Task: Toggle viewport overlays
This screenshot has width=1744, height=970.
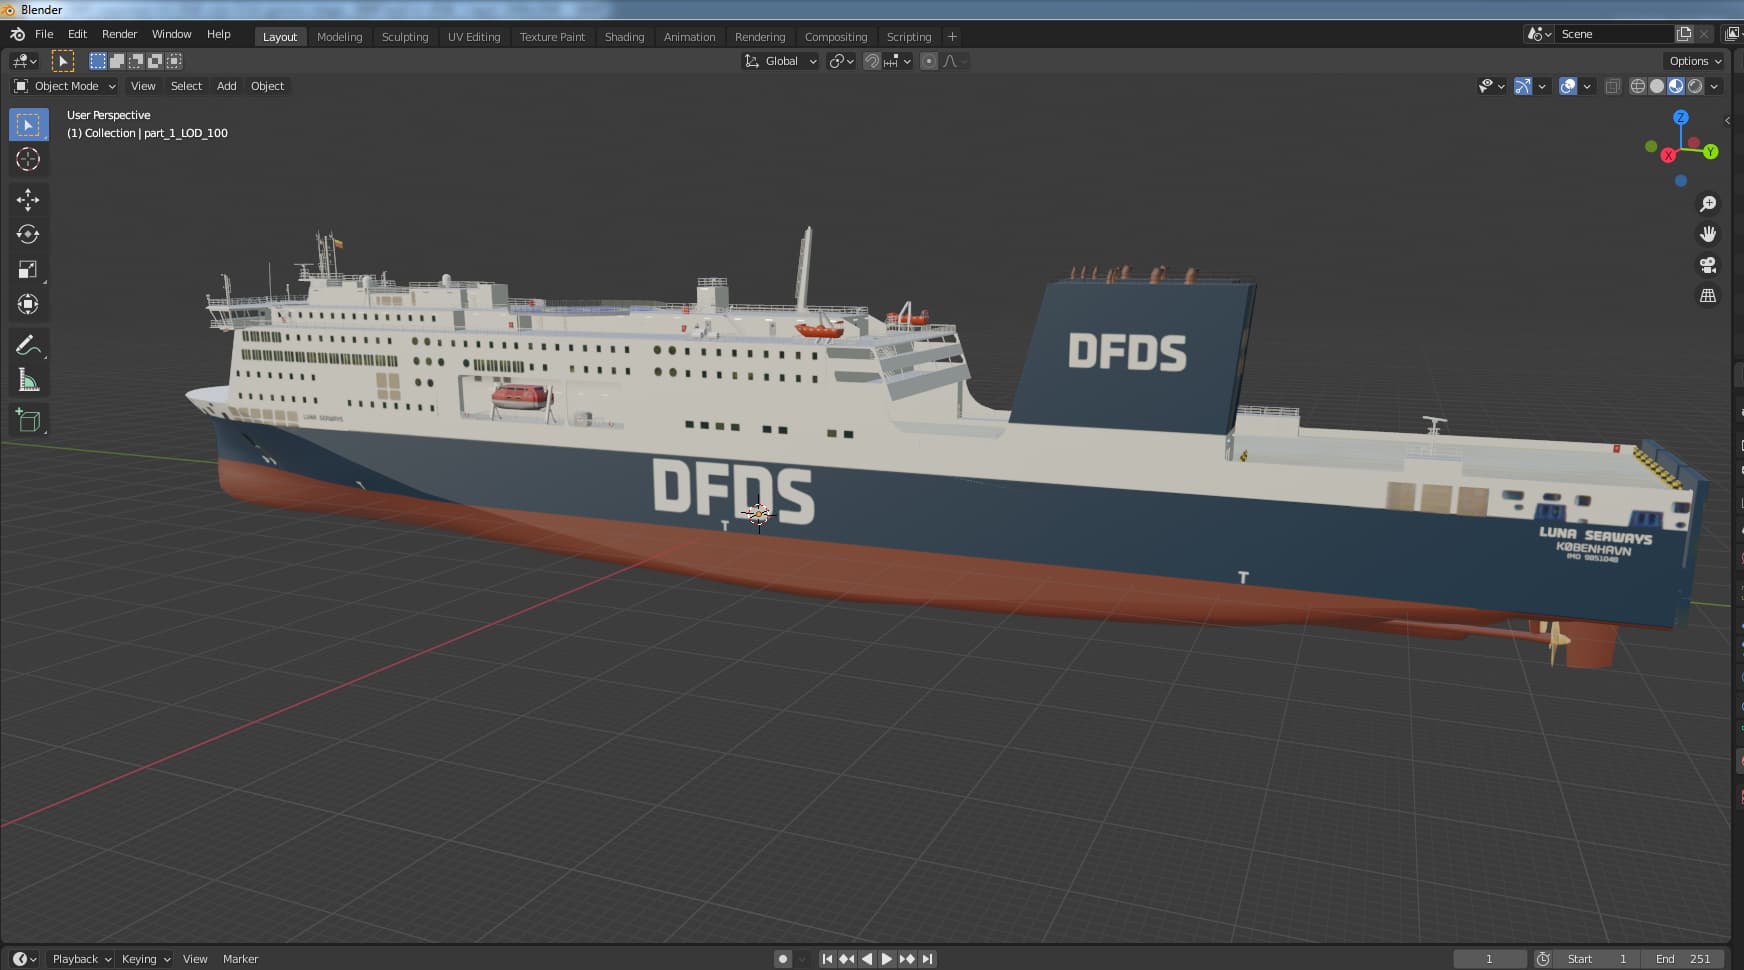Action: click(x=1568, y=86)
